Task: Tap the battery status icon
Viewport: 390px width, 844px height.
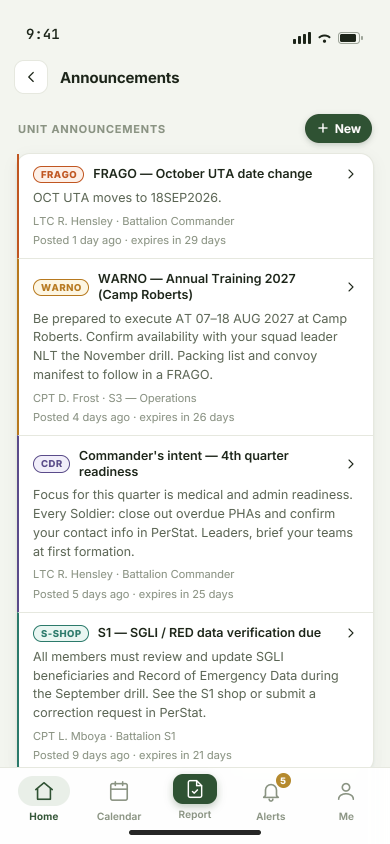Action: (350, 38)
